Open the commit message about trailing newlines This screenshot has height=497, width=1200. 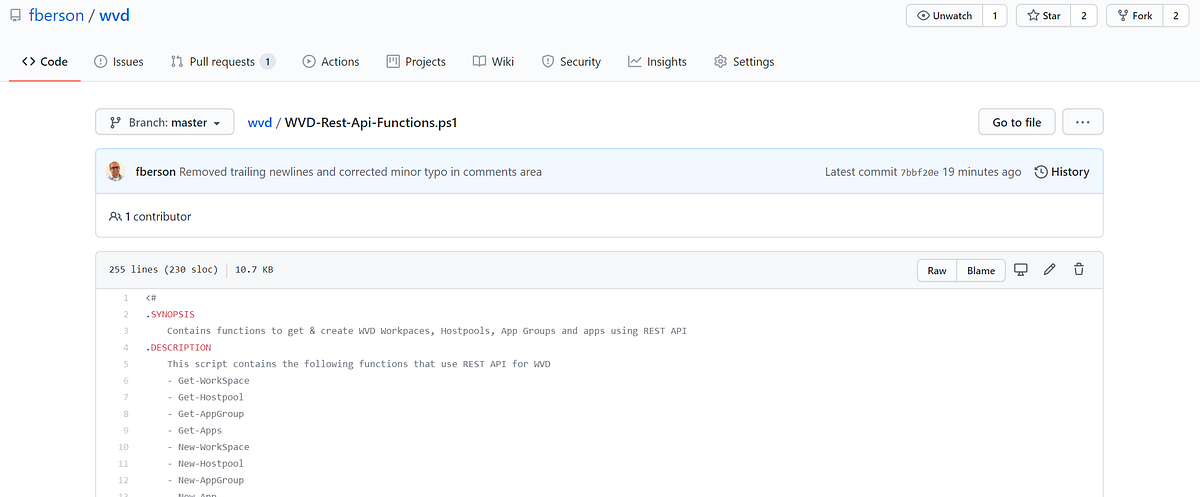[360, 172]
